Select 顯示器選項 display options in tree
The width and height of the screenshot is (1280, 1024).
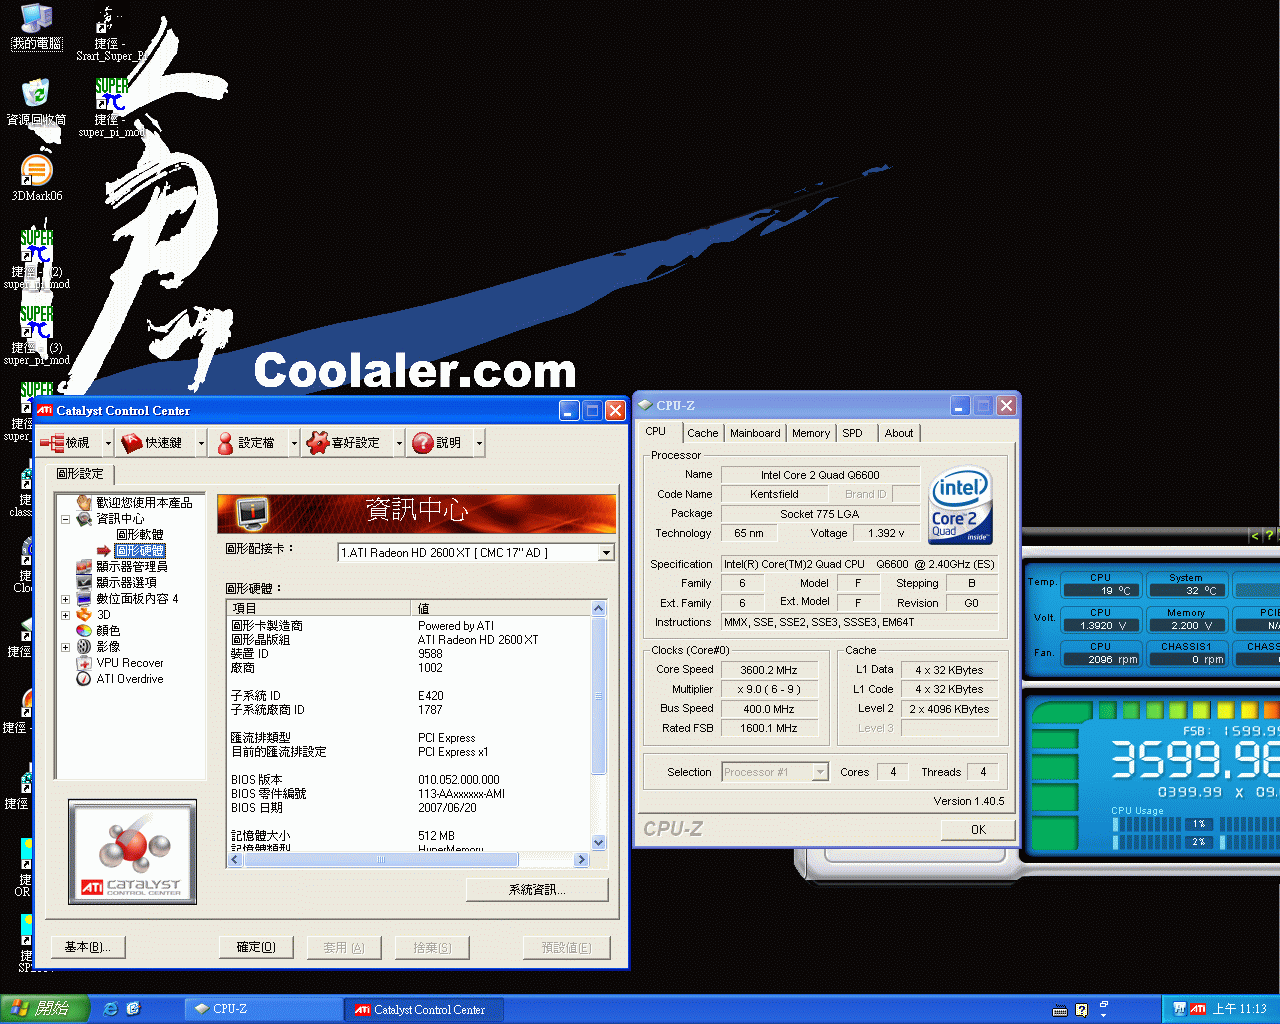pos(126,583)
